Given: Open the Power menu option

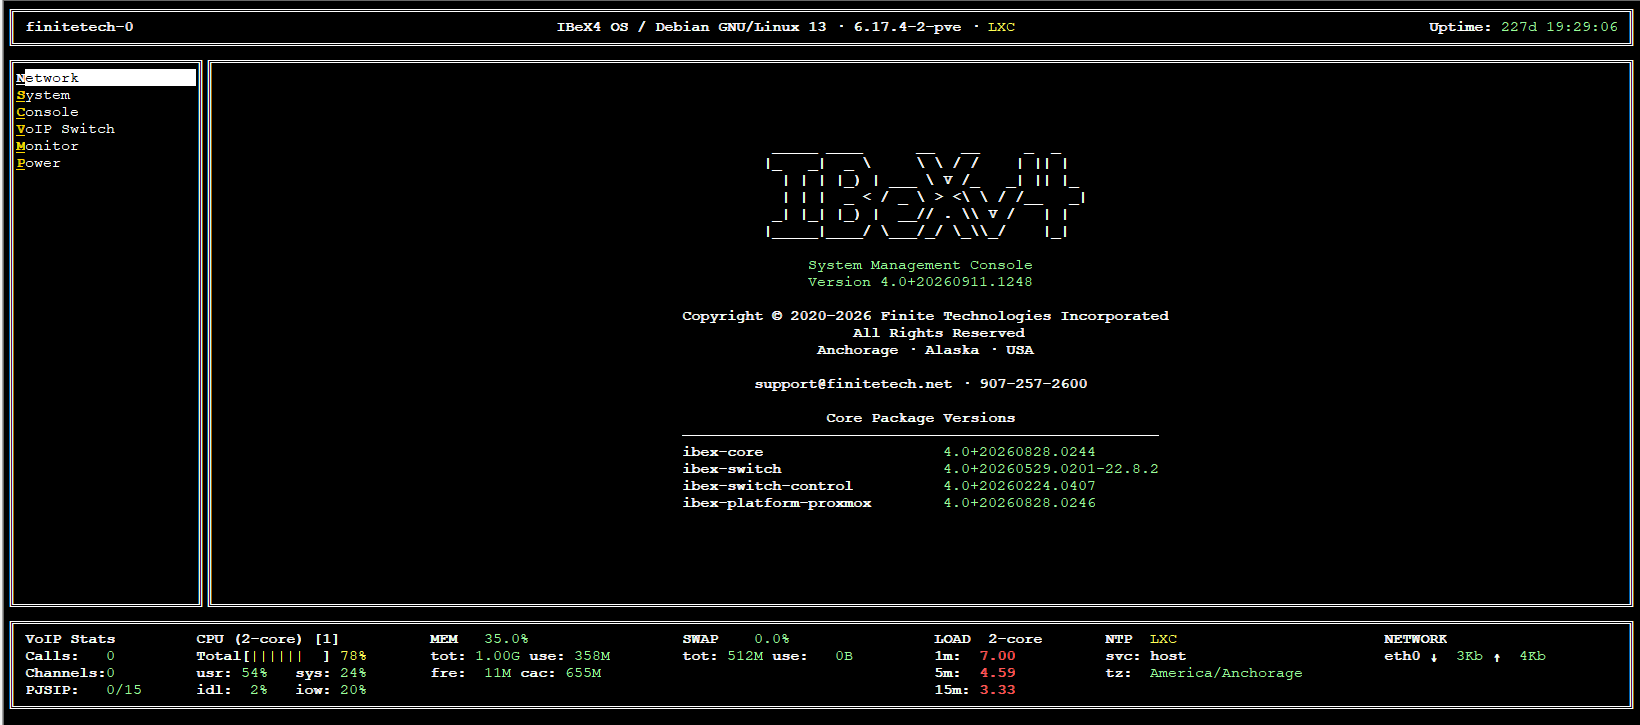Looking at the screenshot, I should pos(38,163).
